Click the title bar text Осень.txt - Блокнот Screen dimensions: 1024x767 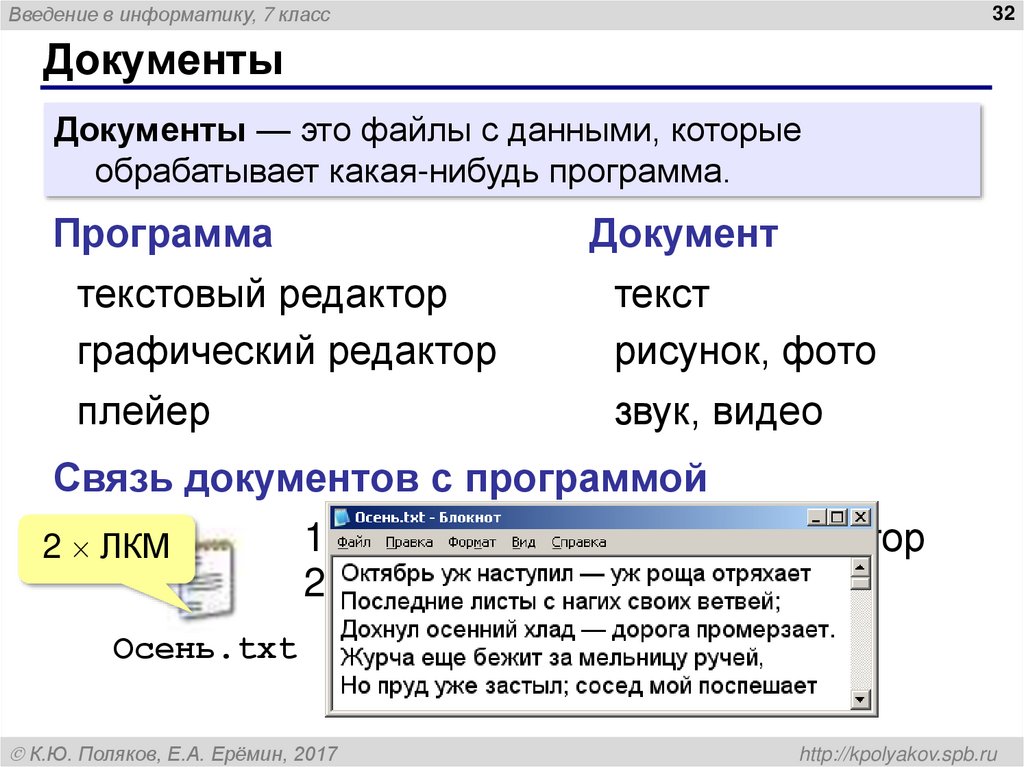point(430,517)
